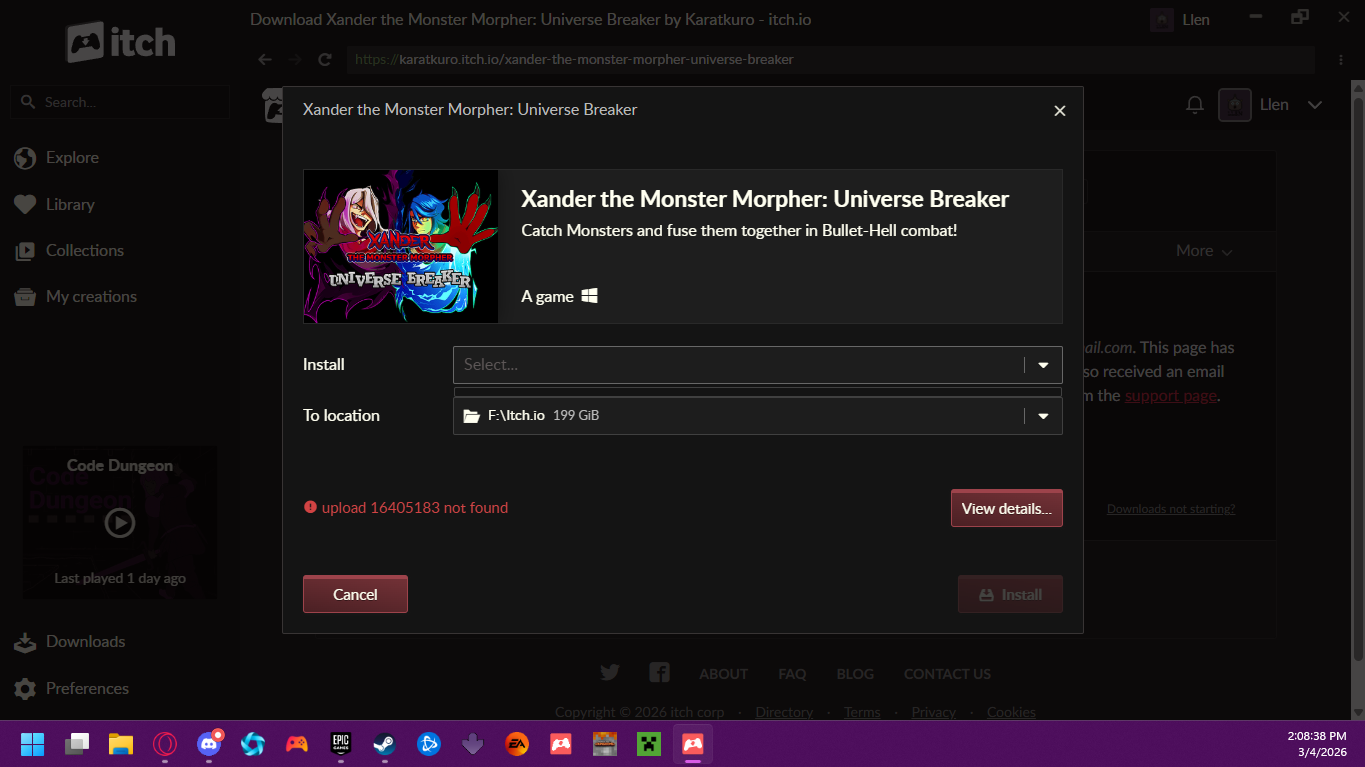Open the BLOG footer link
The image size is (1365, 767).
coord(855,674)
